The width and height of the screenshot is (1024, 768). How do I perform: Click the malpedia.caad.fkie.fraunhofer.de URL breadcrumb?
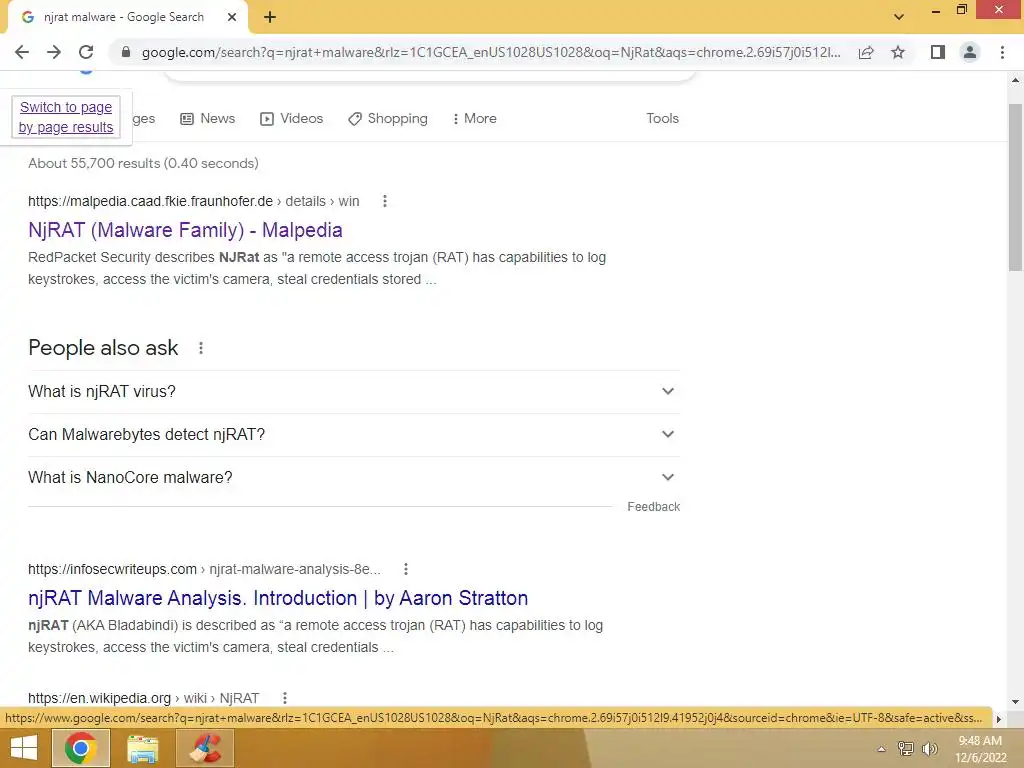coord(193,201)
